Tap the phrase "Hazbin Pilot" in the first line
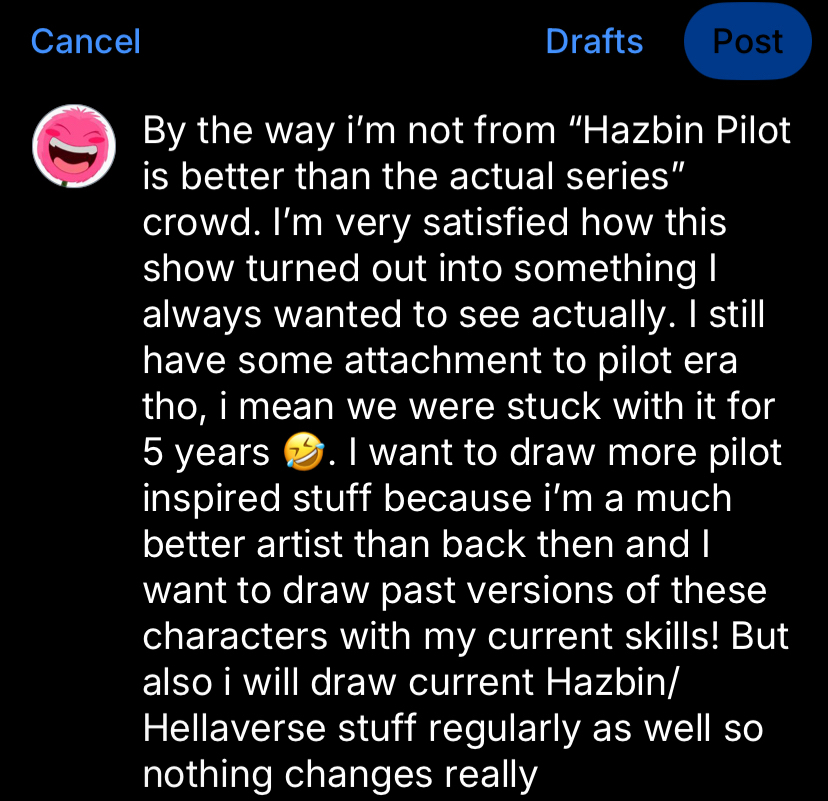The image size is (828, 801). (685, 130)
